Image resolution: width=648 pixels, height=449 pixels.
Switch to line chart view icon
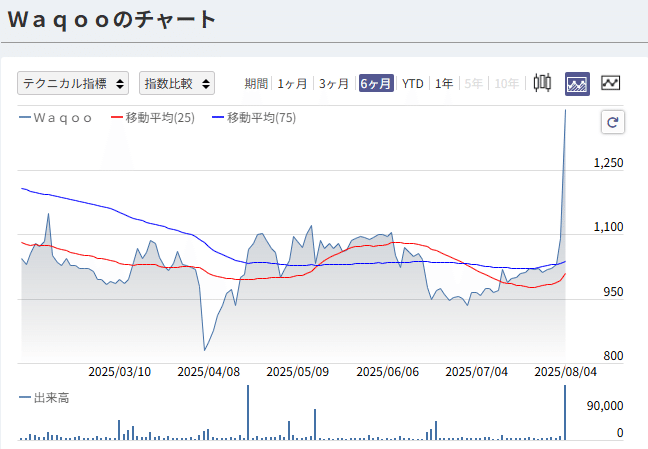pos(610,83)
